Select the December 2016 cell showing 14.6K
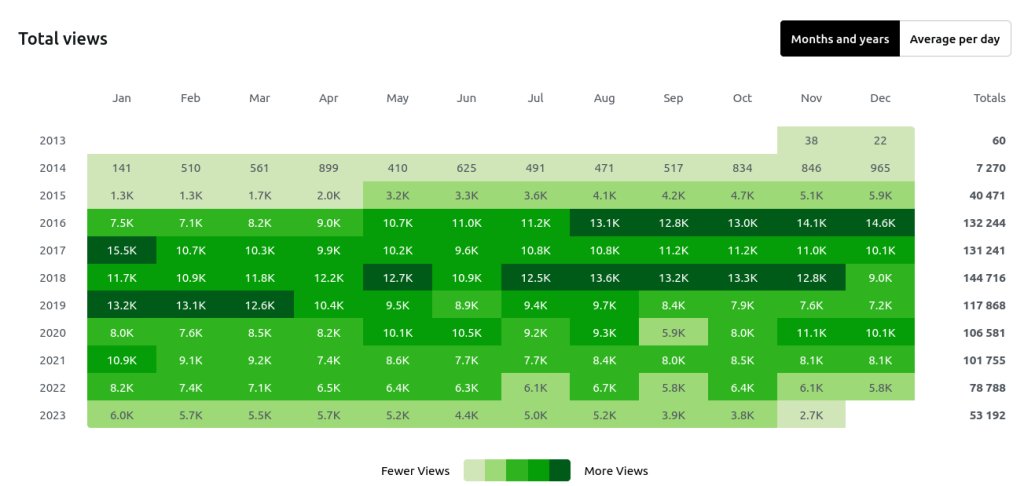The image size is (1024, 486). (x=880, y=223)
